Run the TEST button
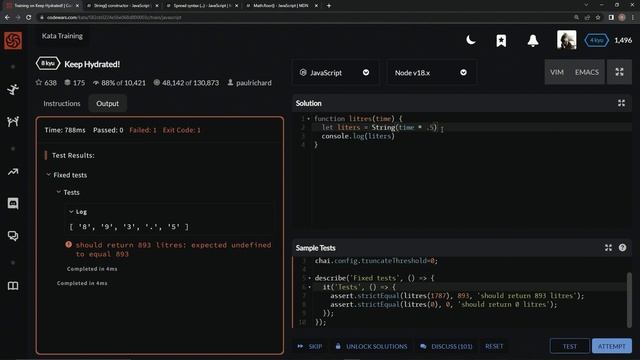The height and width of the screenshot is (360, 640). pos(570,346)
